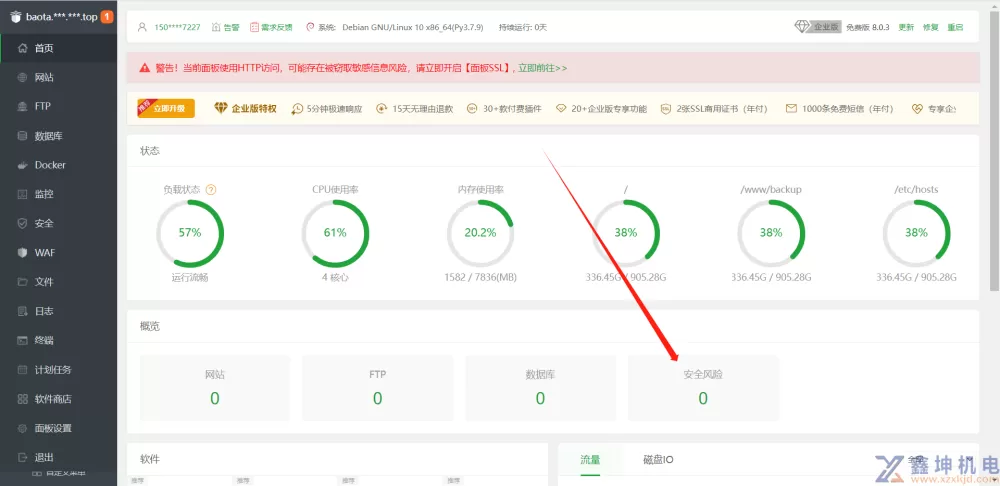The width and height of the screenshot is (1000, 486).
Task: Open the 网站 menu item
Action: tap(59, 77)
